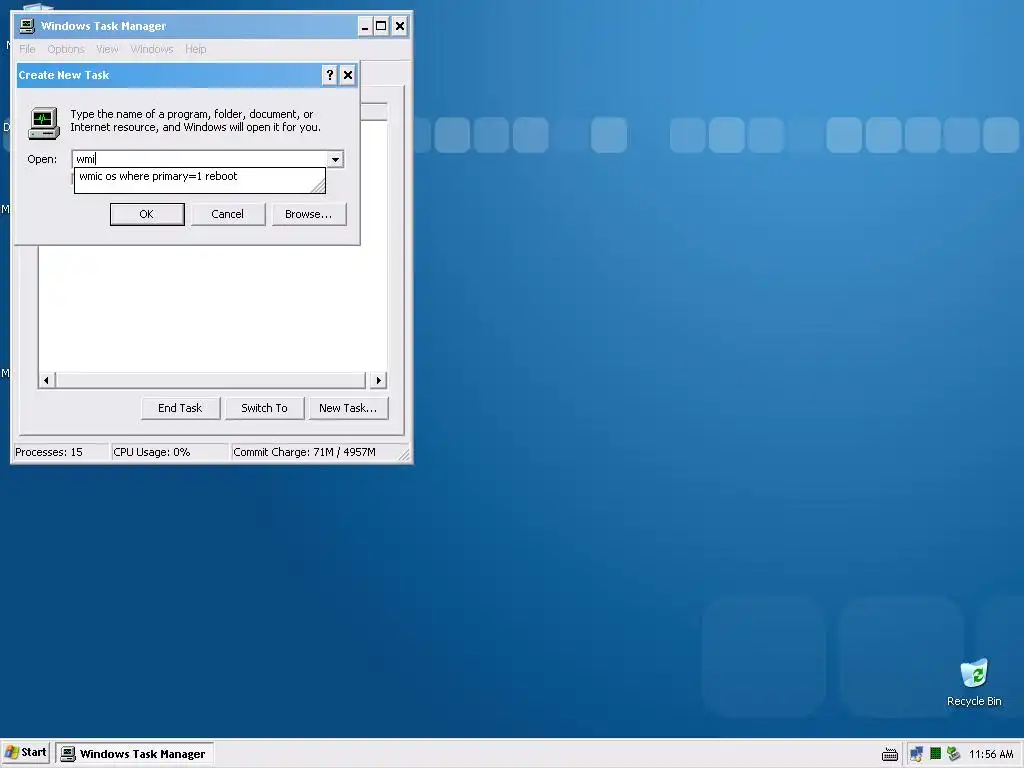Click the task list right scroll arrow
This screenshot has height=768, width=1024.
(379, 380)
